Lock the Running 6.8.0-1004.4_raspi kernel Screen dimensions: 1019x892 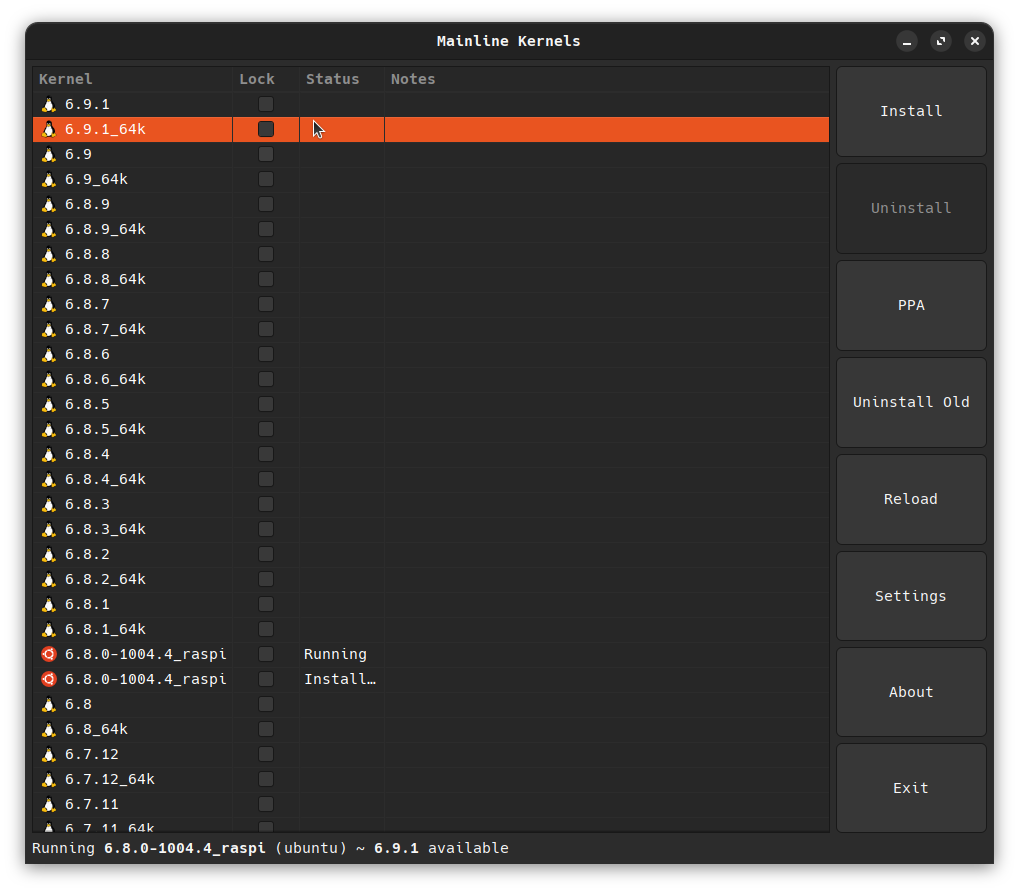(266, 654)
